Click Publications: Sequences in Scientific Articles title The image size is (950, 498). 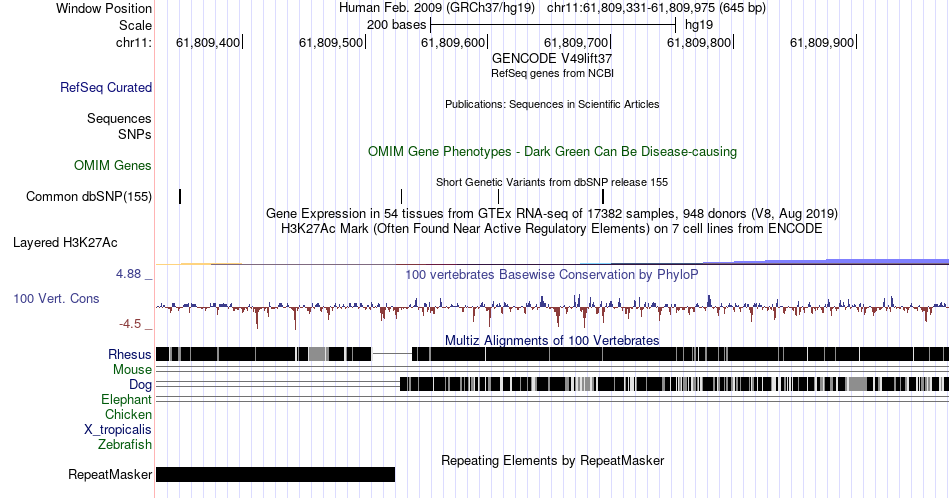[552, 104]
